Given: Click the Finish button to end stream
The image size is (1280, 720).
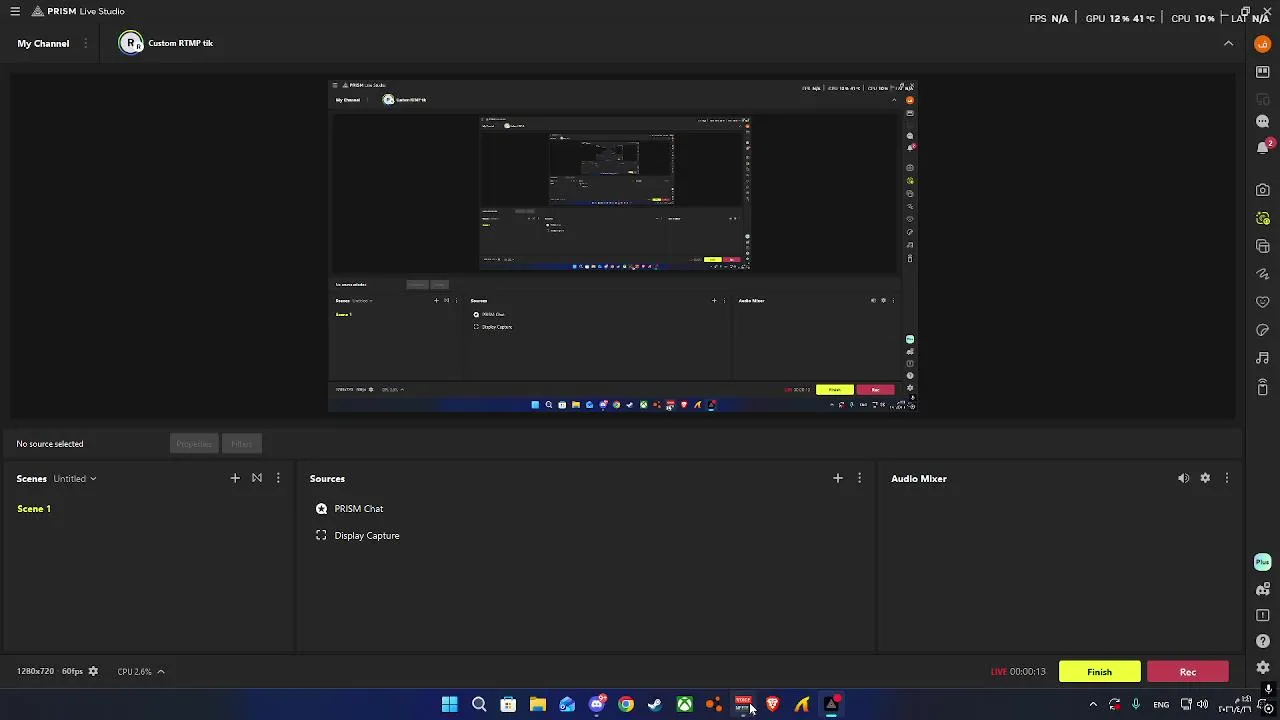Looking at the screenshot, I should (x=1099, y=672).
